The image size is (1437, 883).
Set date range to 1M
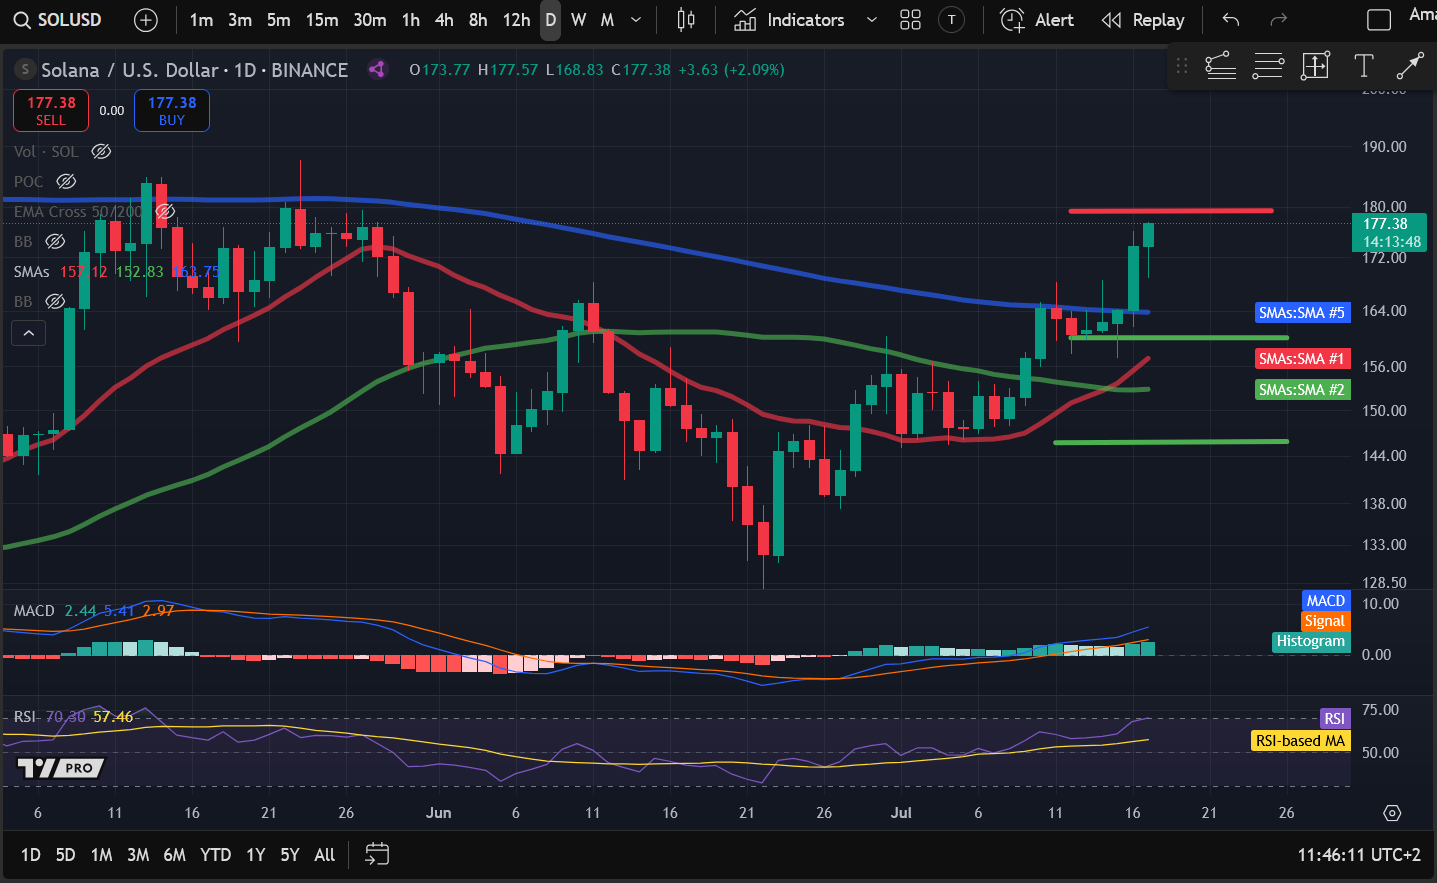click(x=101, y=854)
